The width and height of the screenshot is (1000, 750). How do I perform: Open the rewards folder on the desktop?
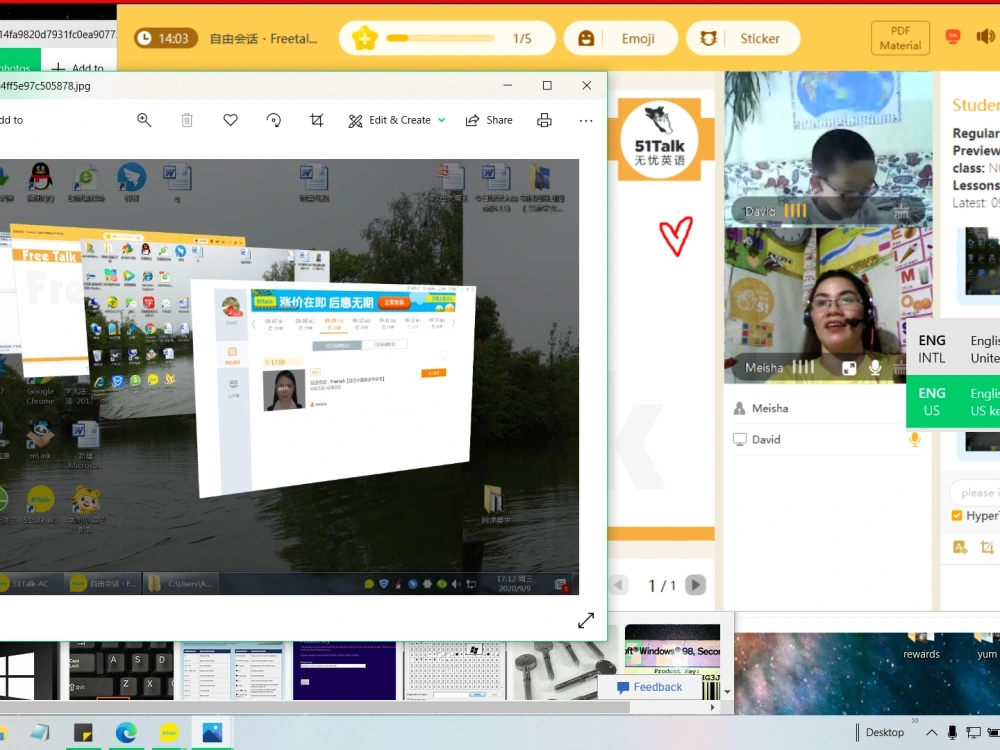pyautogui.click(x=921, y=647)
